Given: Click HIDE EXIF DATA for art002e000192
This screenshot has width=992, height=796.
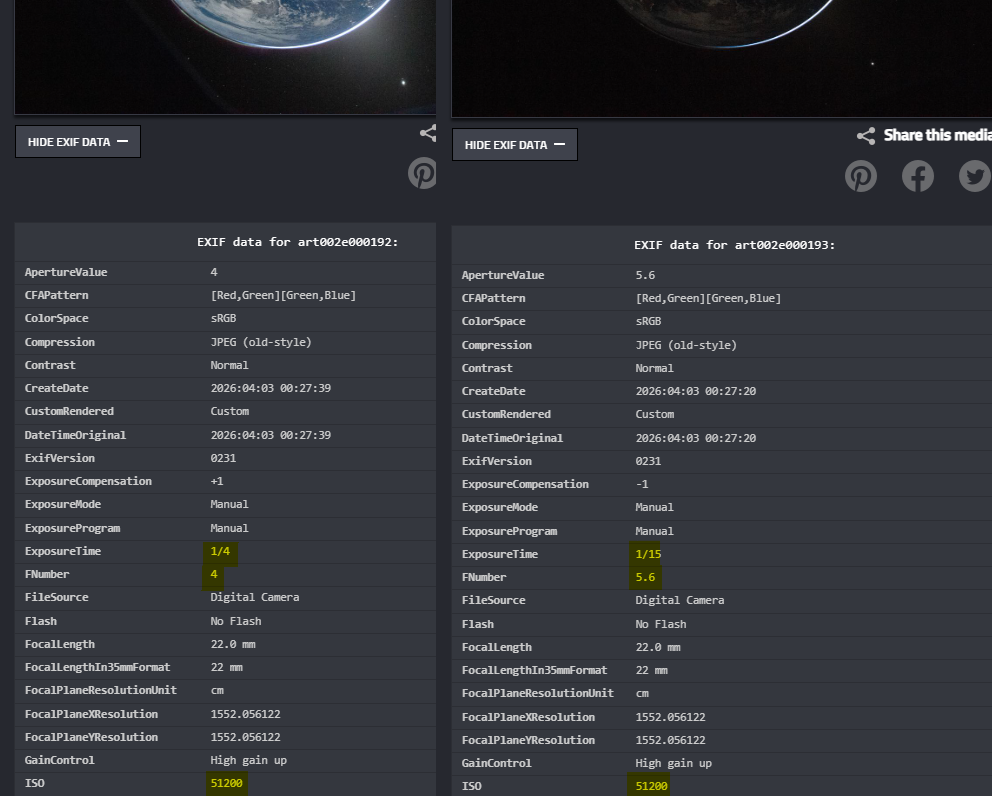Looking at the screenshot, I should click(x=78, y=142).
